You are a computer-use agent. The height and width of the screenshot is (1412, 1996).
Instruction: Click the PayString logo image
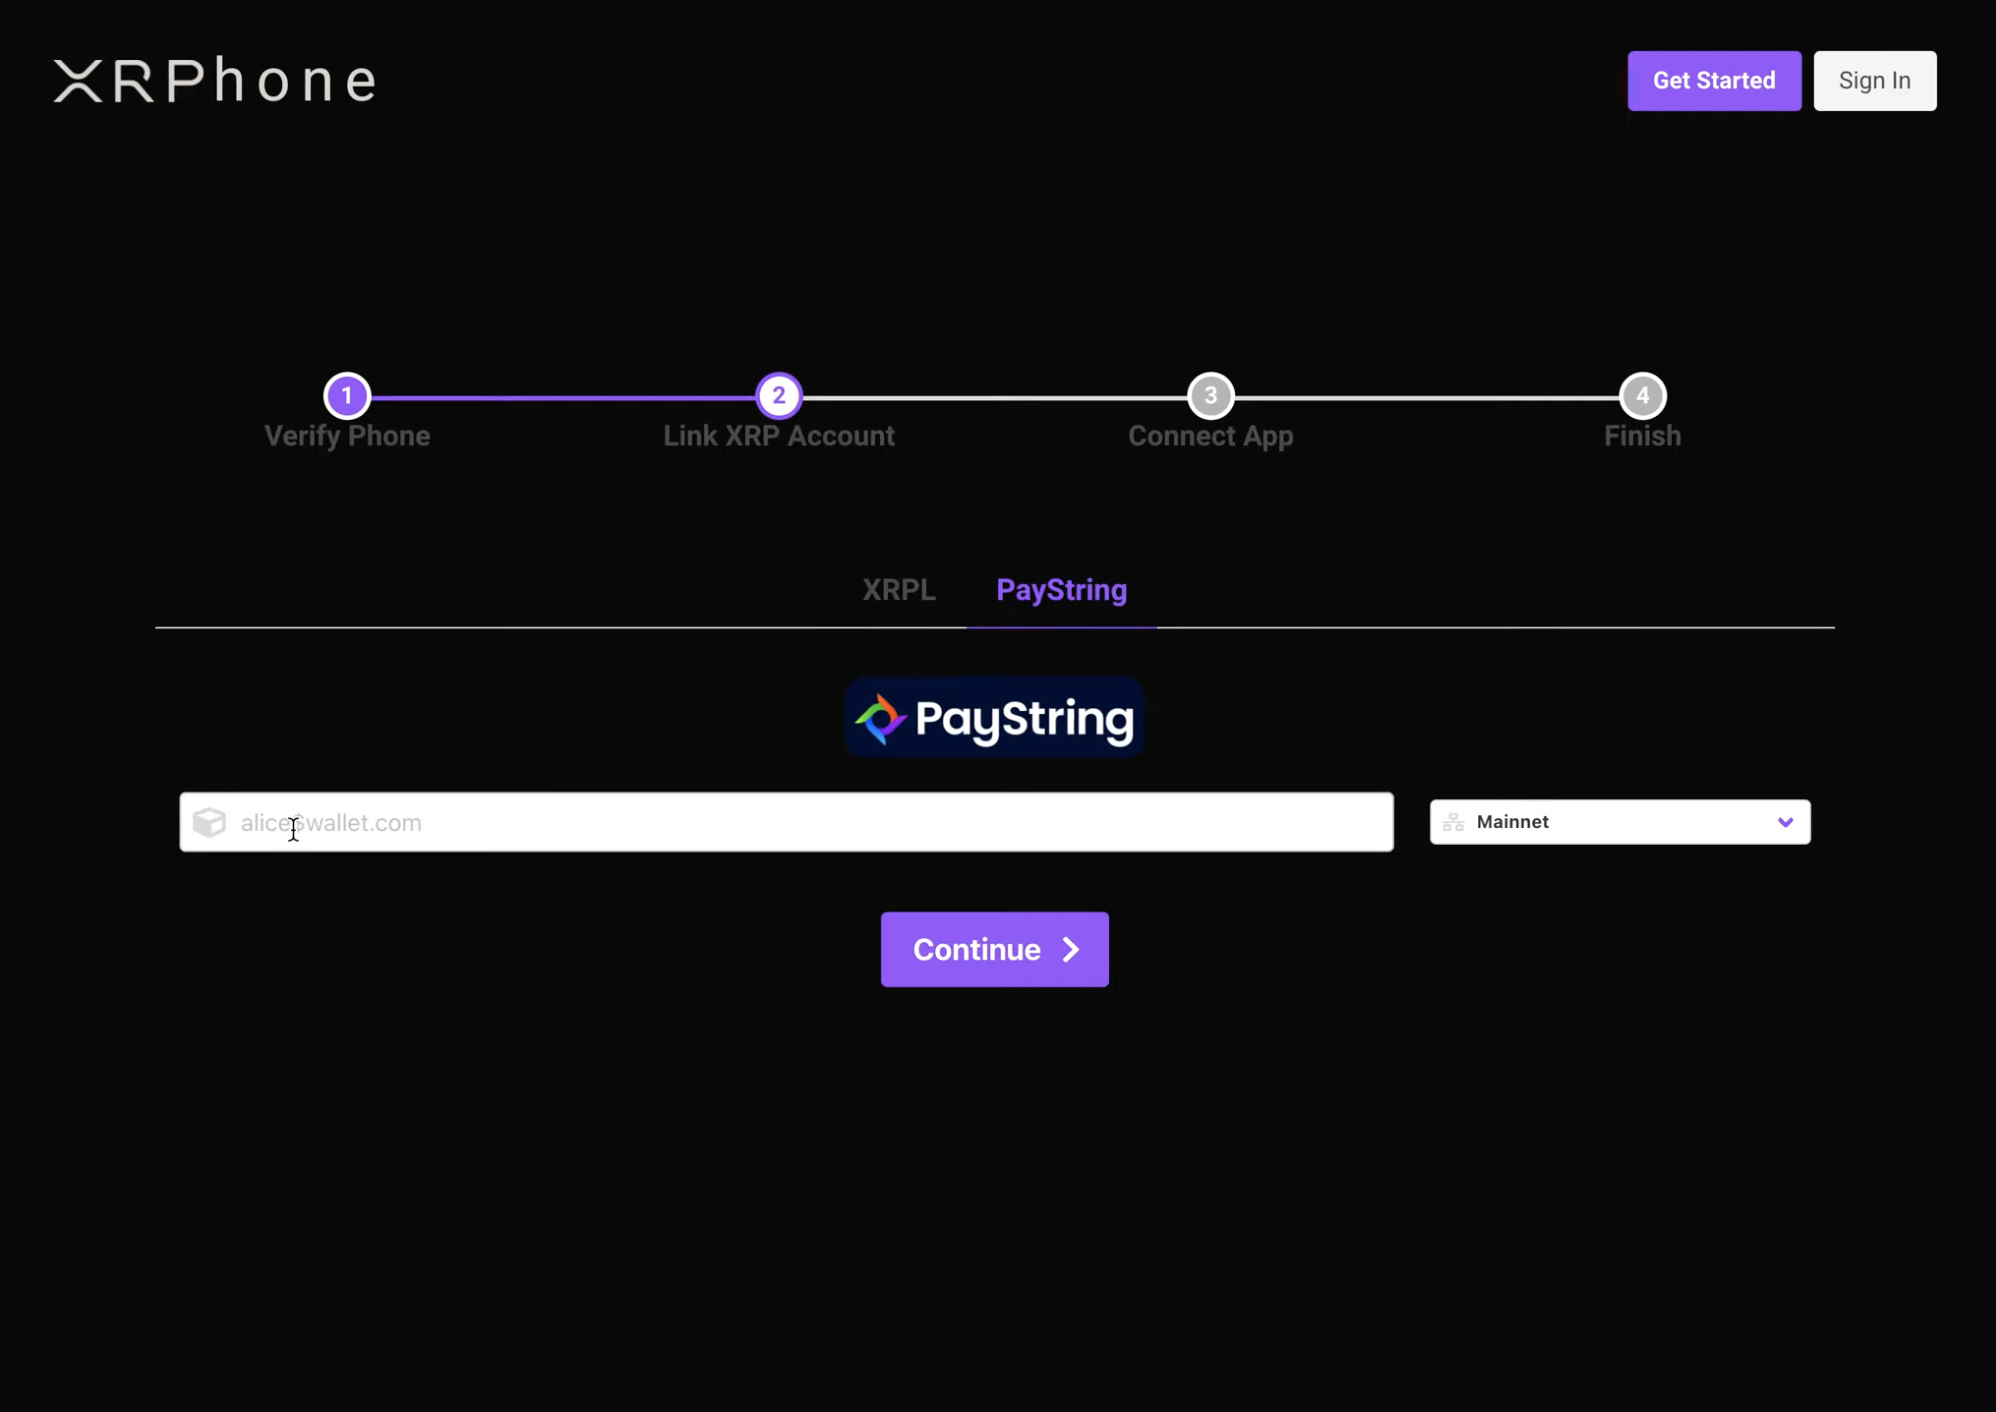pyautogui.click(x=994, y=718)
